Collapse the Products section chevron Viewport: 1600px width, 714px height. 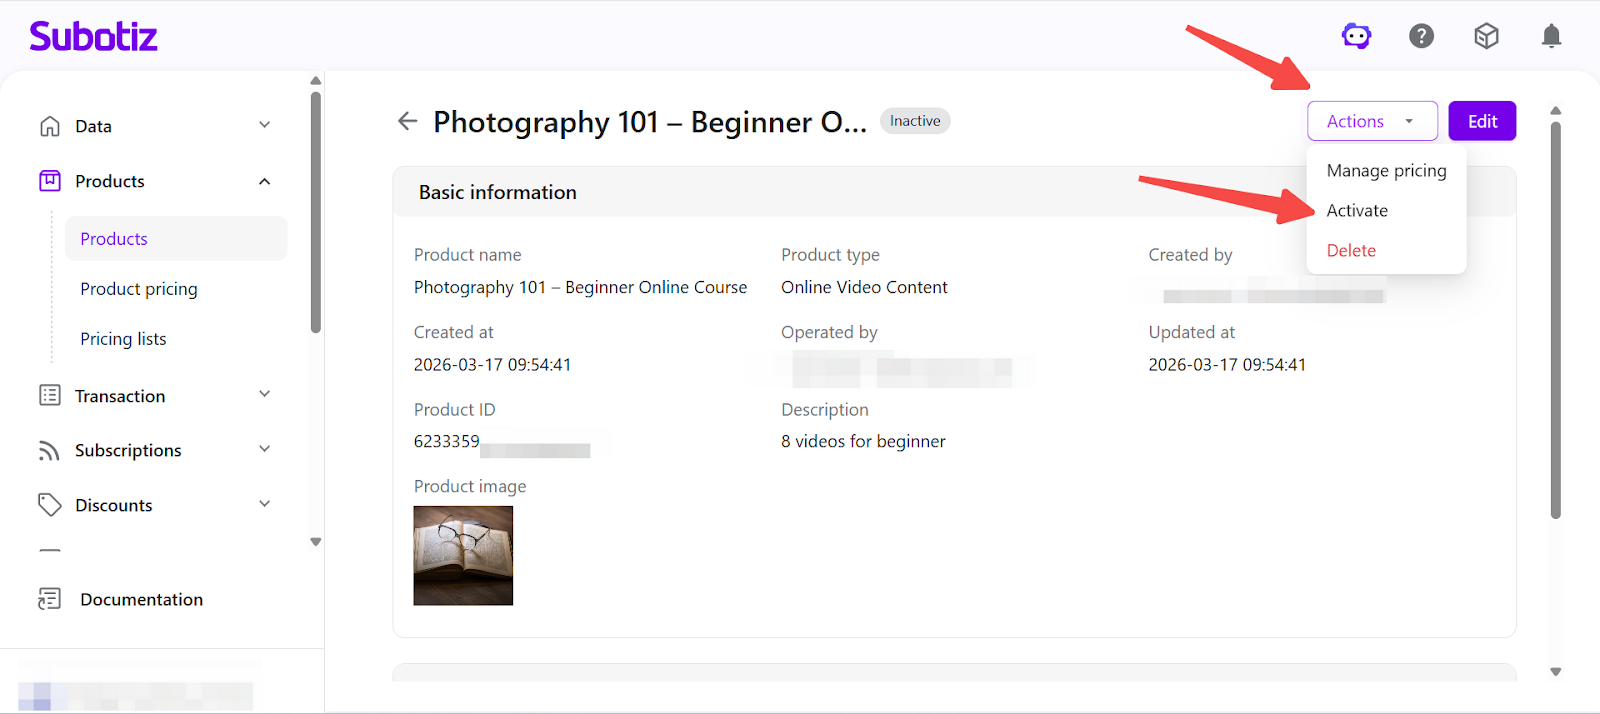point(265,181)
